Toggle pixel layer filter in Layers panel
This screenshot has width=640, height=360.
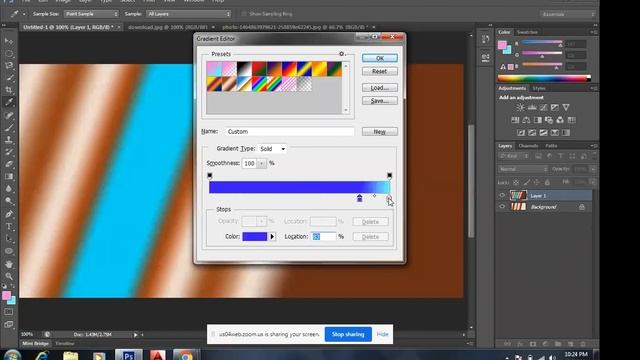pos(538,156)
